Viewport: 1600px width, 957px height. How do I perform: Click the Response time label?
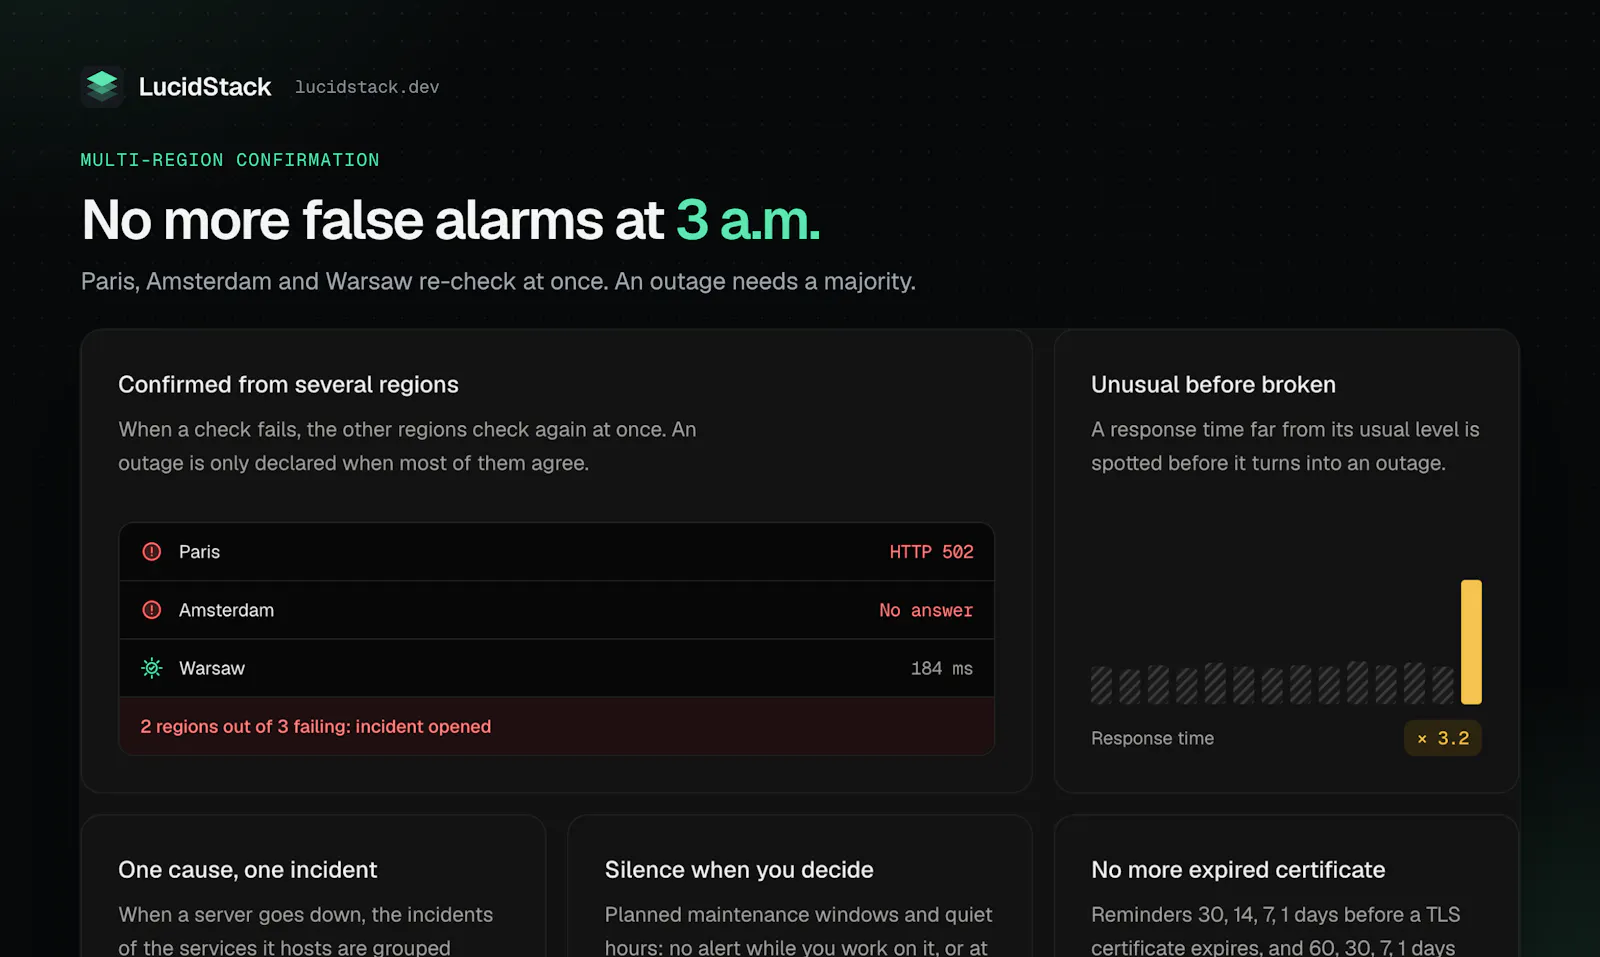click(1152, 738)
